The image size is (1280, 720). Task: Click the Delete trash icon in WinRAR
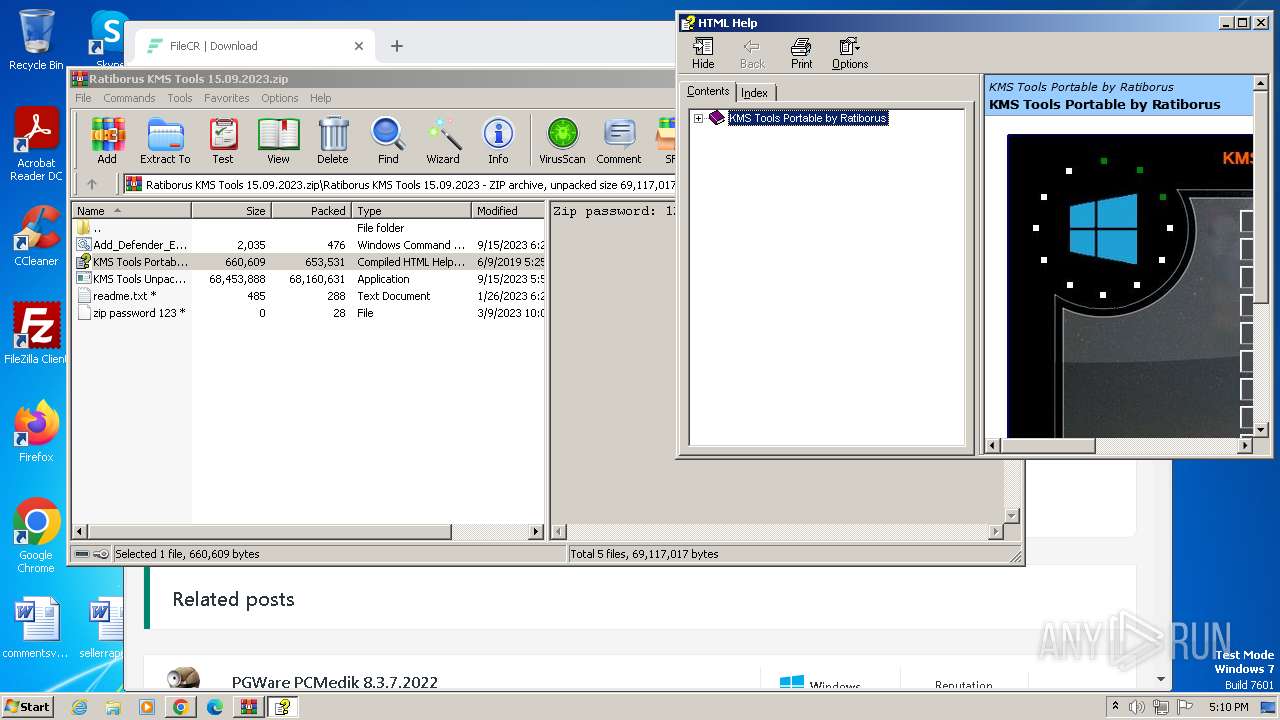[x=333, y=140]
